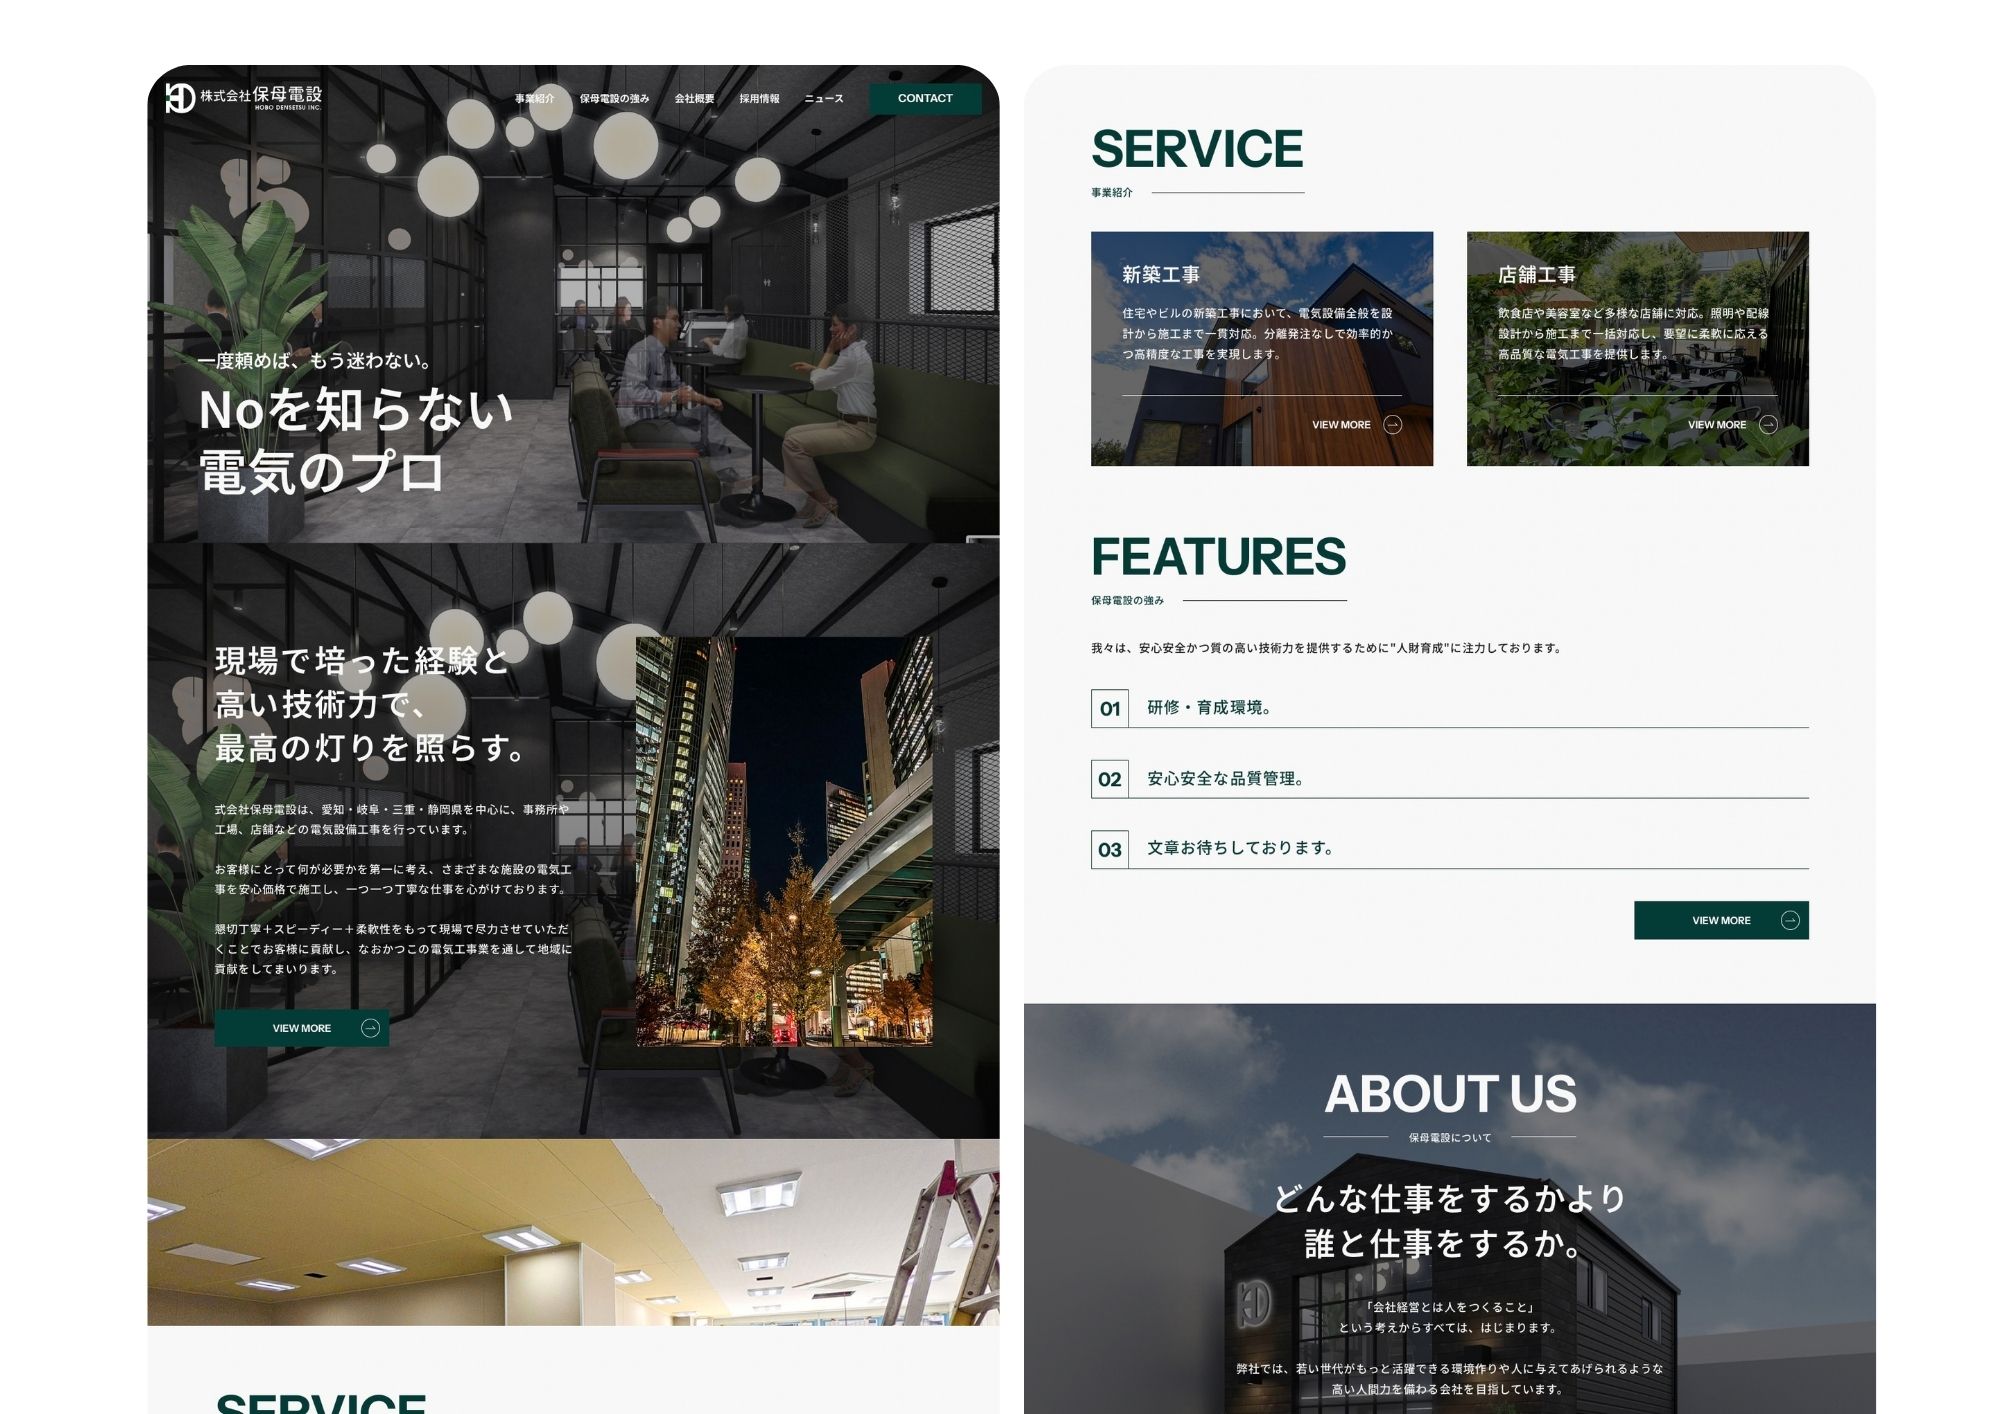2000x1414 pixels.
Task: Open the 保母電設の強み nav item
Action: coord(614,98)
